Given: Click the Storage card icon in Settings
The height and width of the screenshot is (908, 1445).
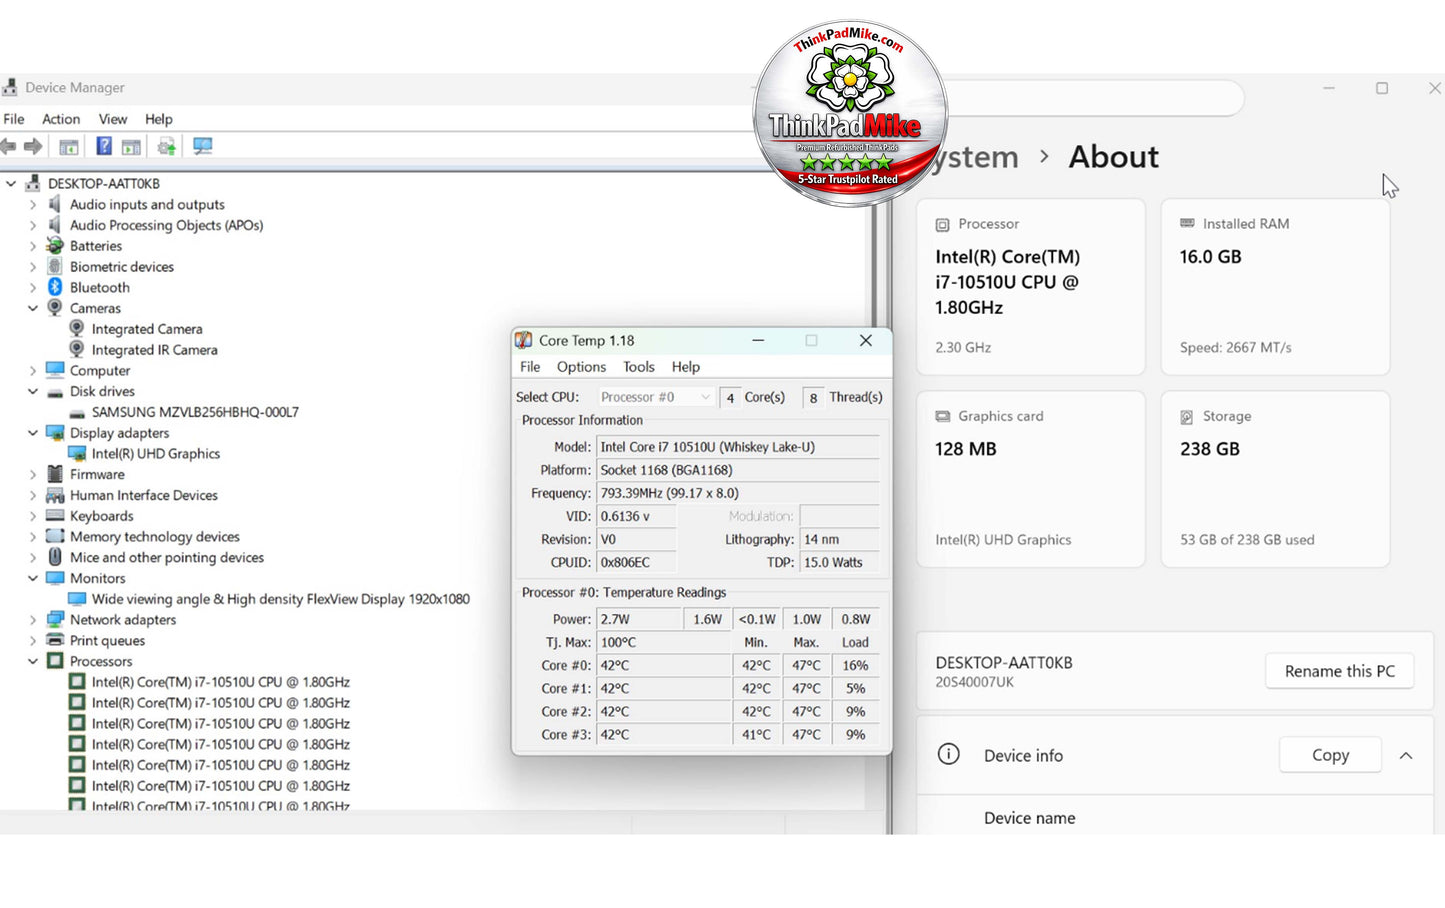Looking at the screenshot, I should click(1187, 417).
